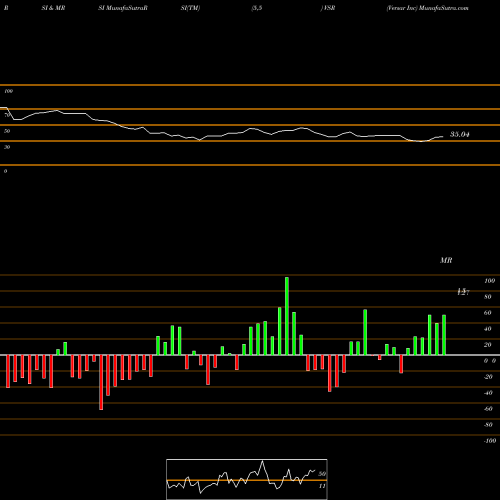Click the '-60' label on the MR axis
Viewport: 500px width, 500px height.
tap(488, 409)
